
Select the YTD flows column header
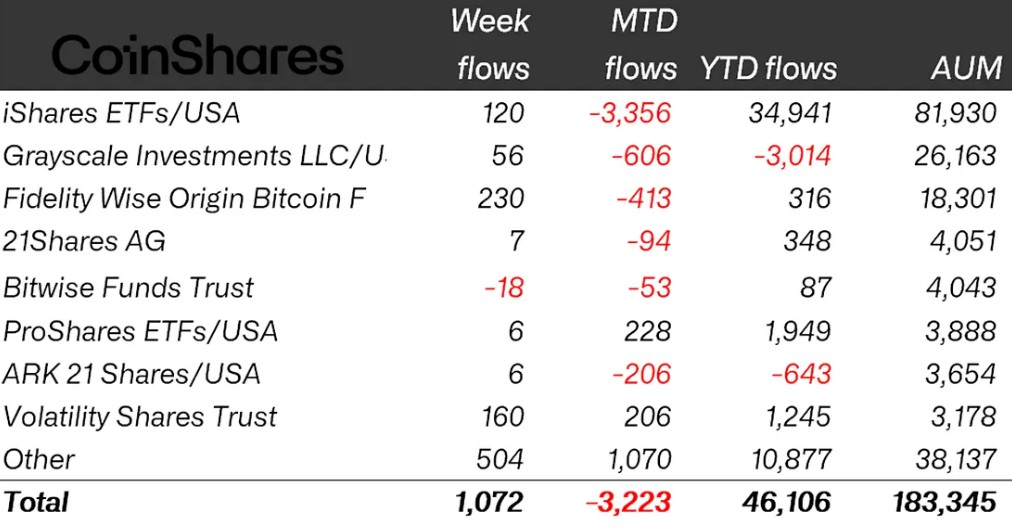(768, 68)
